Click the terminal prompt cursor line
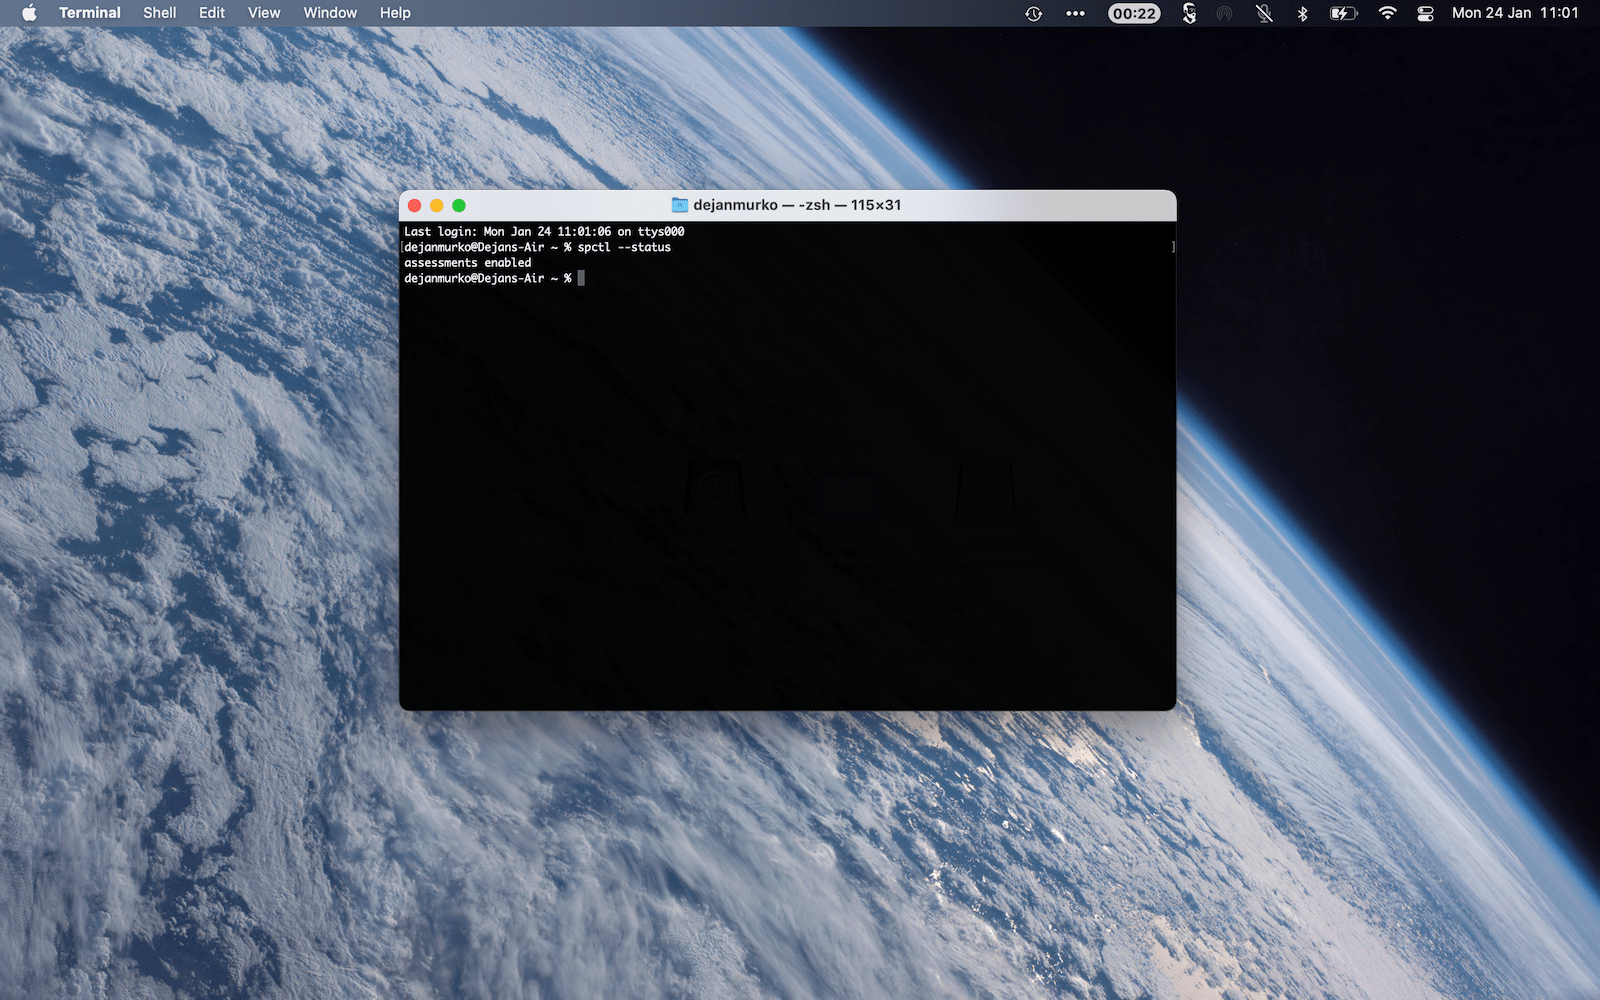Screen dimensions: 1600x1000 [581, 279]
